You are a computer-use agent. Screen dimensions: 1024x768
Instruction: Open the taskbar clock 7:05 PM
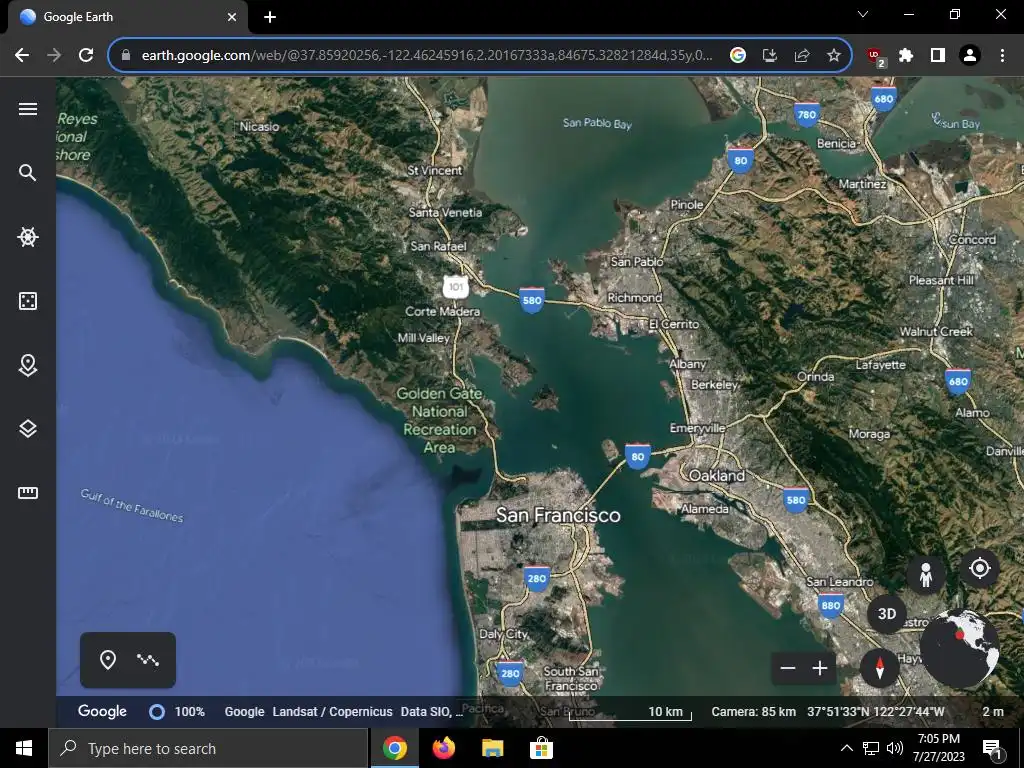938,748
